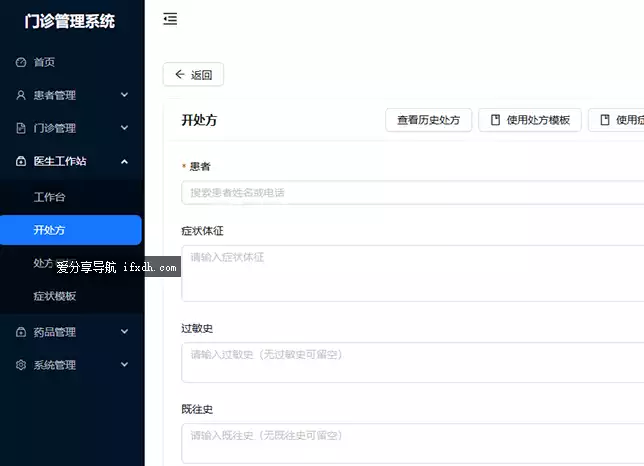
Task: Click the 药品管理 medicine box icon
Action: pyautogui.click(x=21, y=332)
